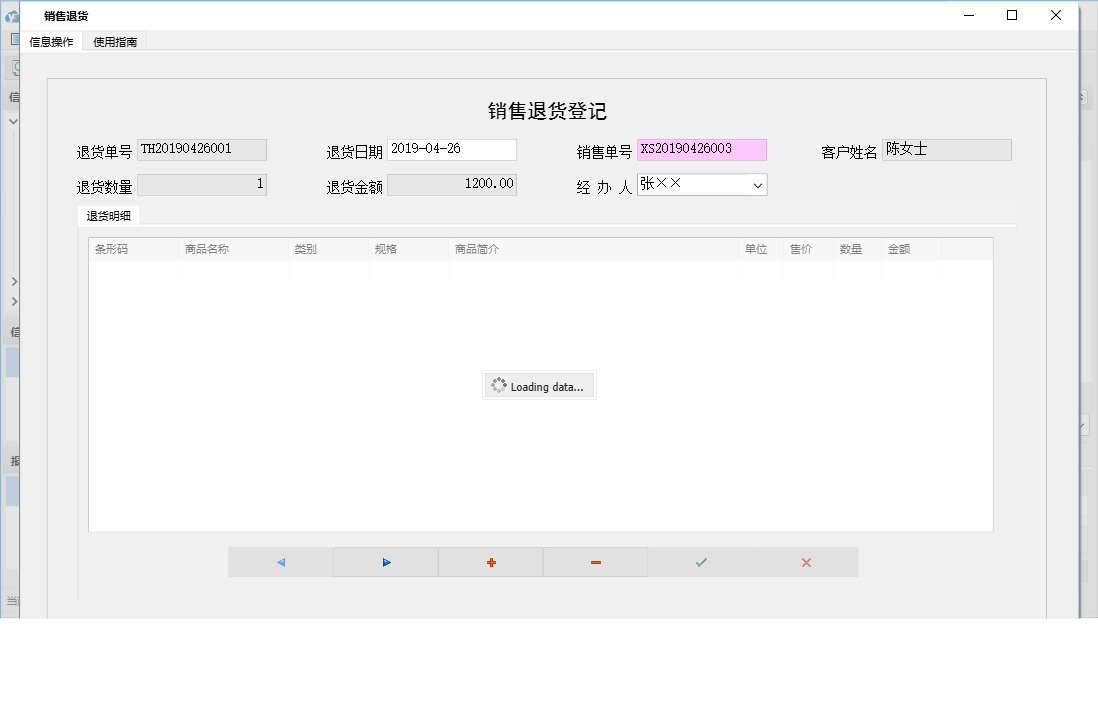Image resolution: width=1098 pixels, height=705 pixels.
Task: Select the 信息操作 tab
Action: point(54,42)
